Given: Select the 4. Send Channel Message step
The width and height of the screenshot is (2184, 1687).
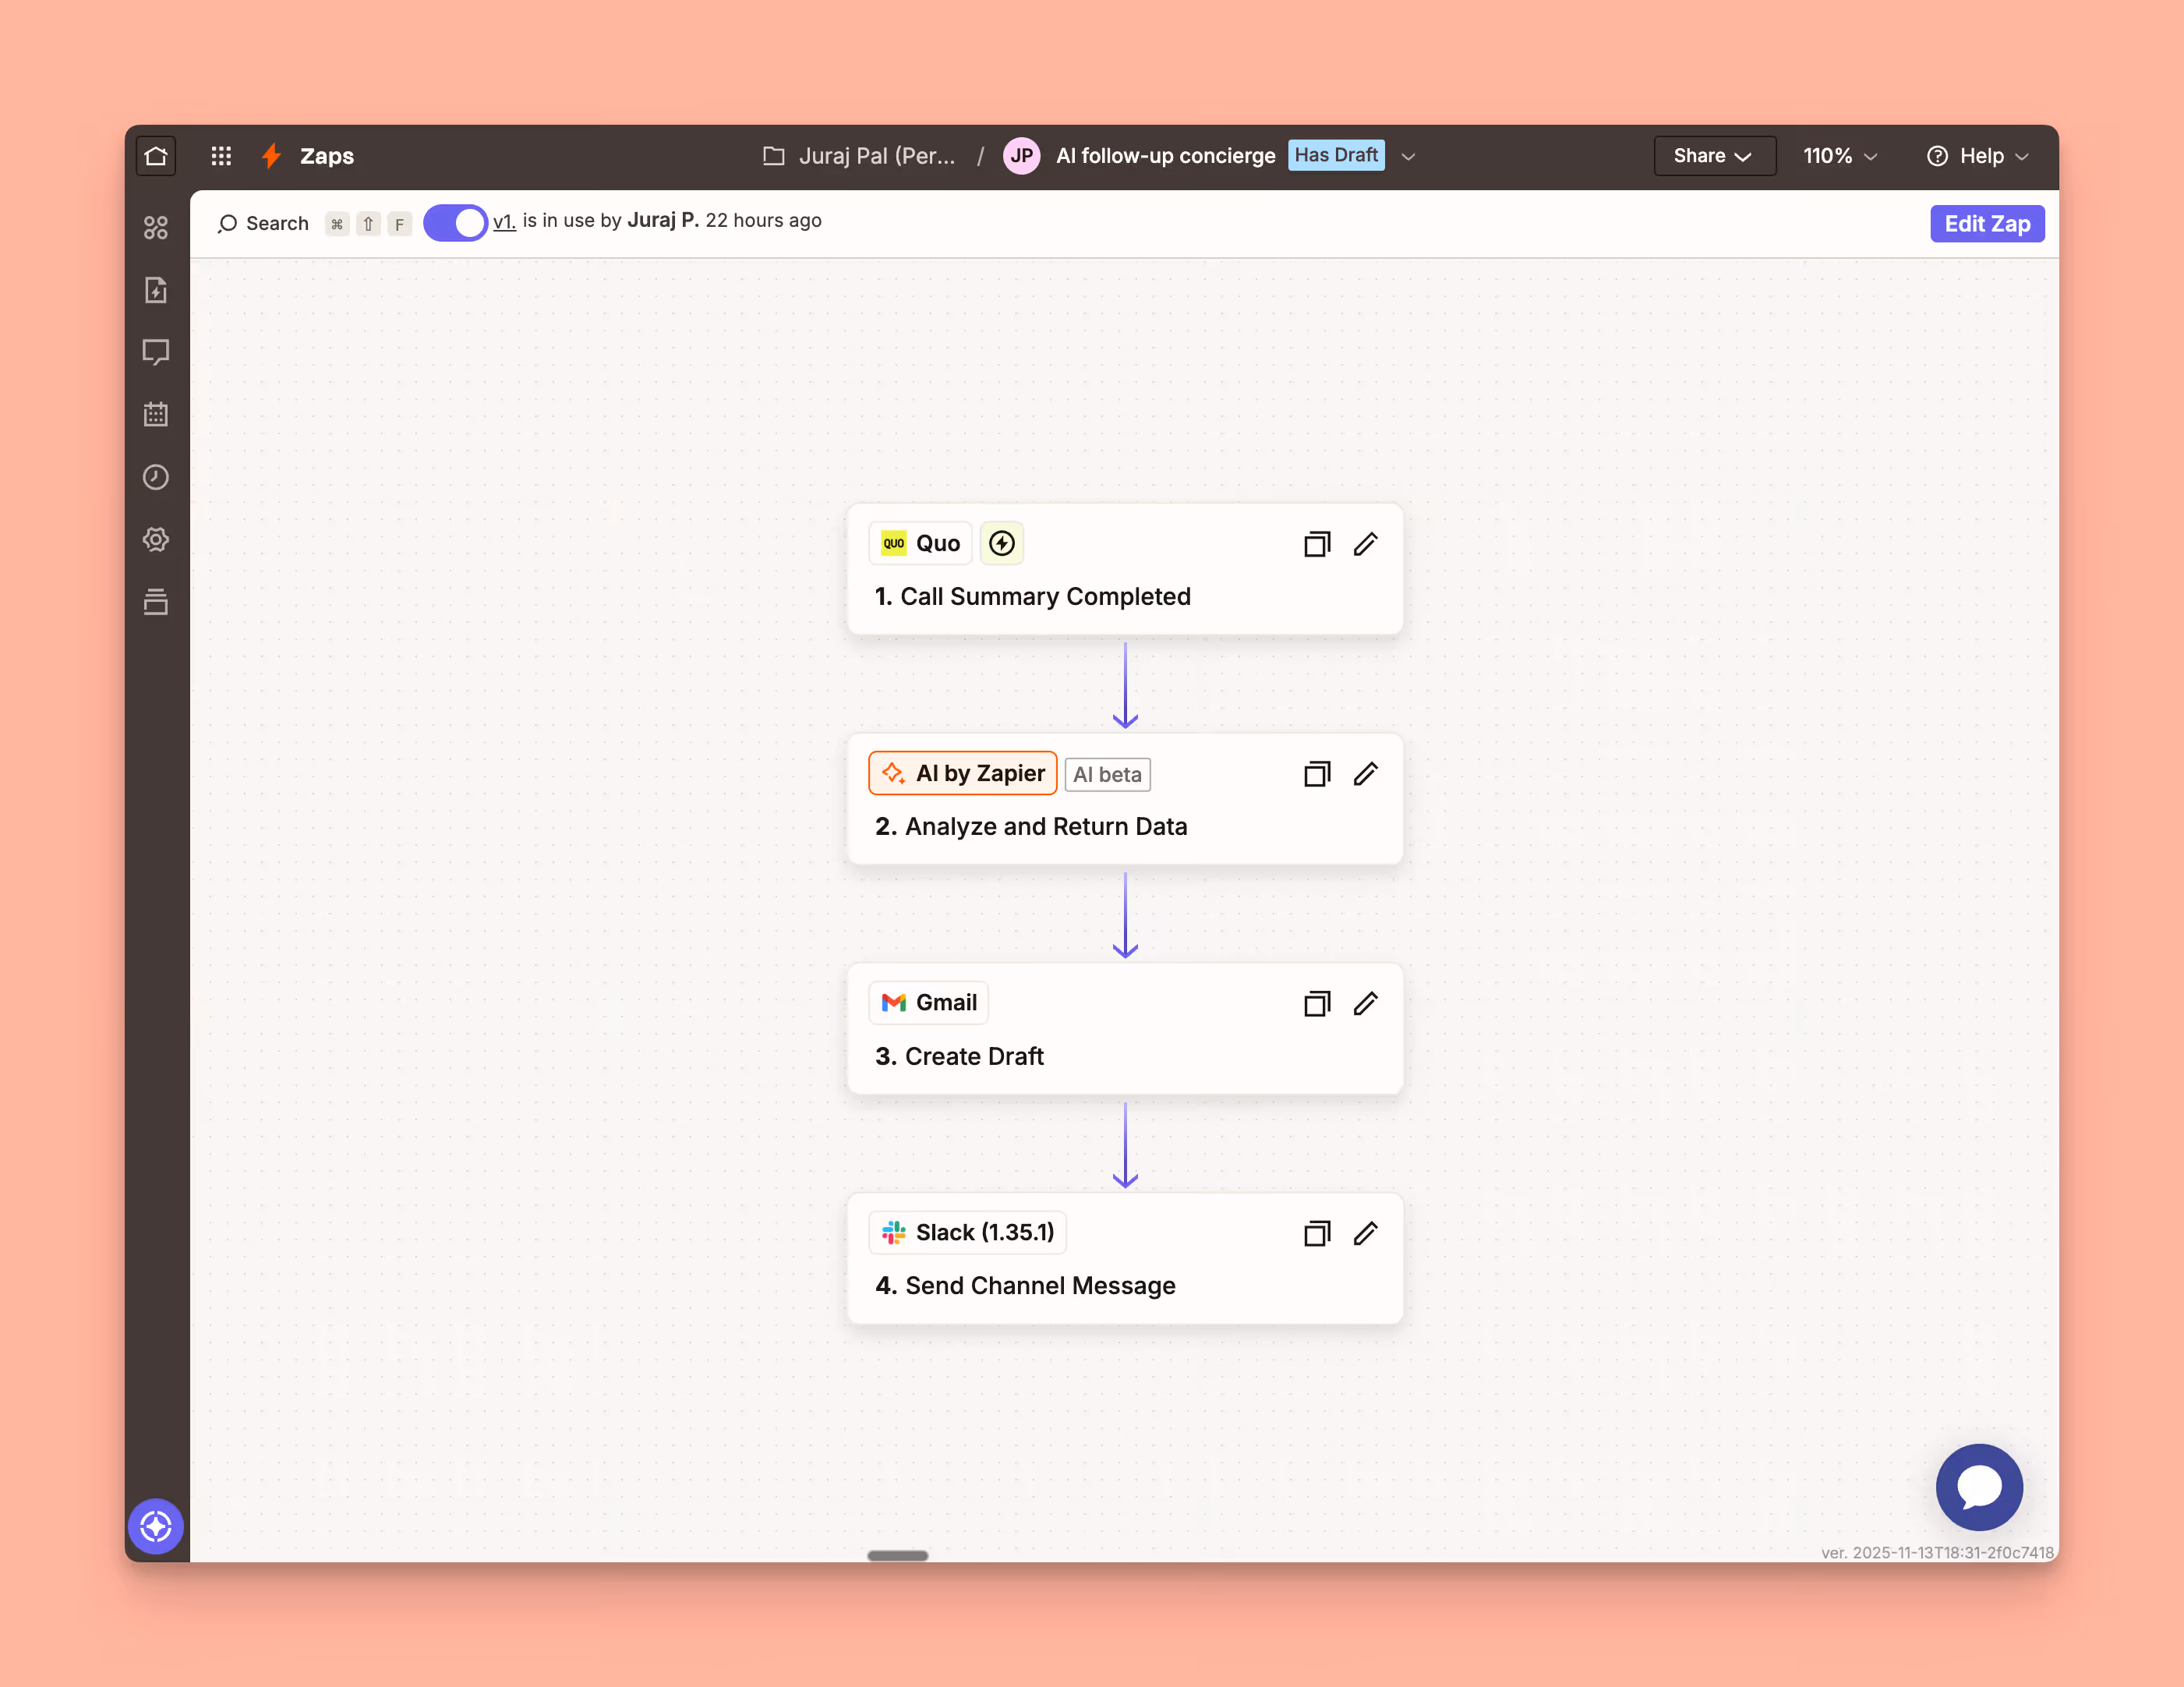Looking at the screenshot, I should click(x=1125, y=1258).
